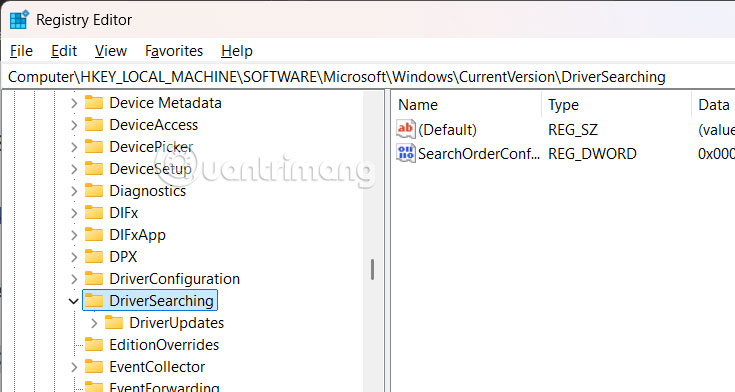Select the DevicePicker tree label
Screen dimensions: 735x392
[151, 147]
